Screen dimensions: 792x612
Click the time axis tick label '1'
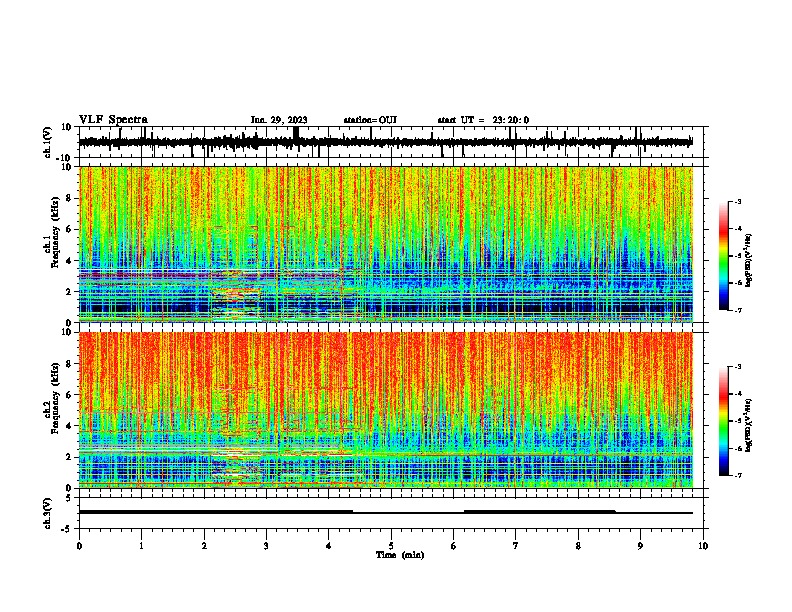click(x=142, y=546)
